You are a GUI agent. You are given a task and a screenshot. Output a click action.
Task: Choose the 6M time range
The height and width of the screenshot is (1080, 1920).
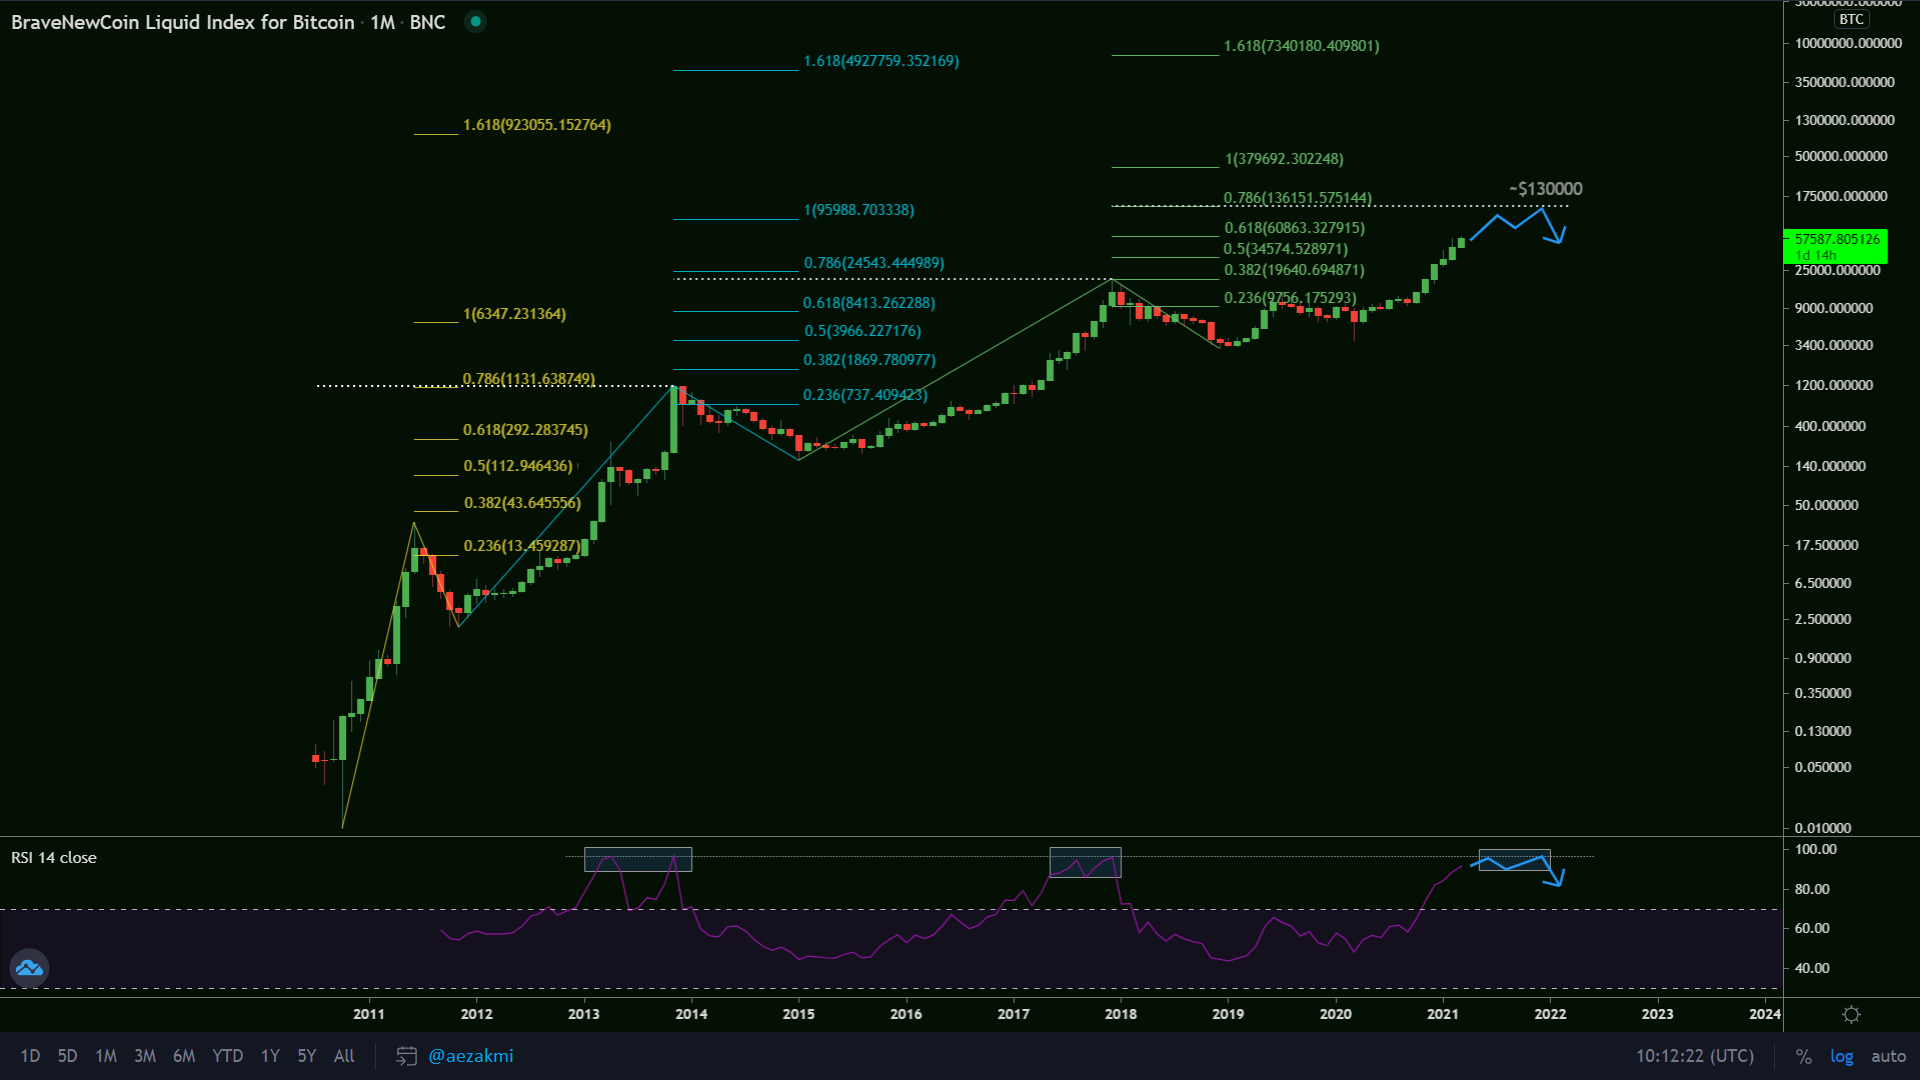(x=184, y=1056)
